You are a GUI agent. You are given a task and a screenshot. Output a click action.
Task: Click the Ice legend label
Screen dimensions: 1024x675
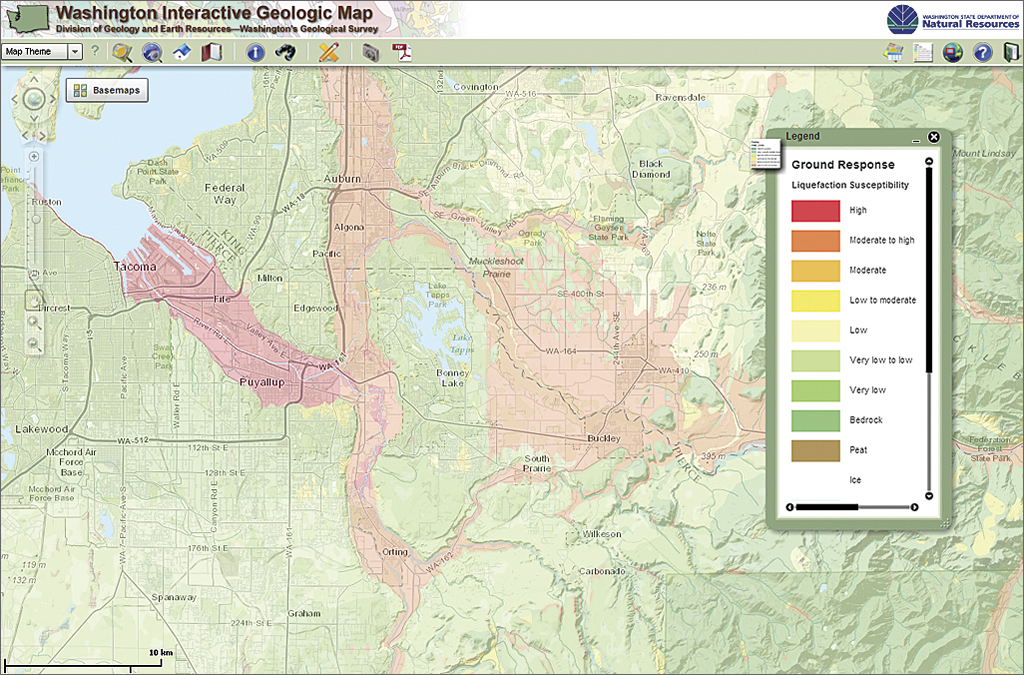(855, 480)
